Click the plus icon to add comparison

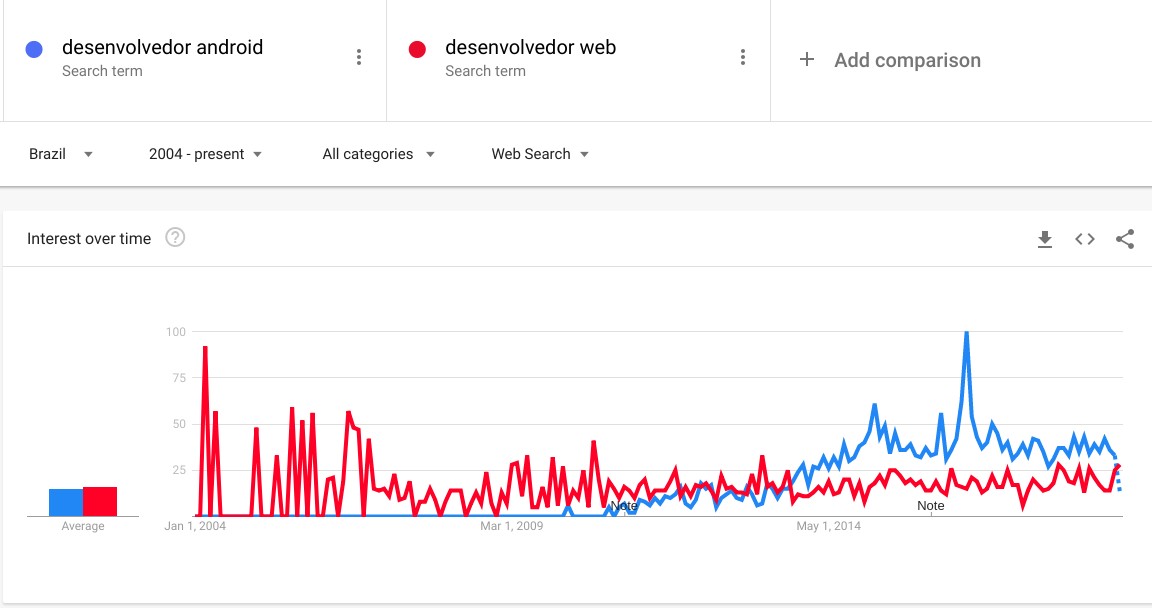coord(807,59)
